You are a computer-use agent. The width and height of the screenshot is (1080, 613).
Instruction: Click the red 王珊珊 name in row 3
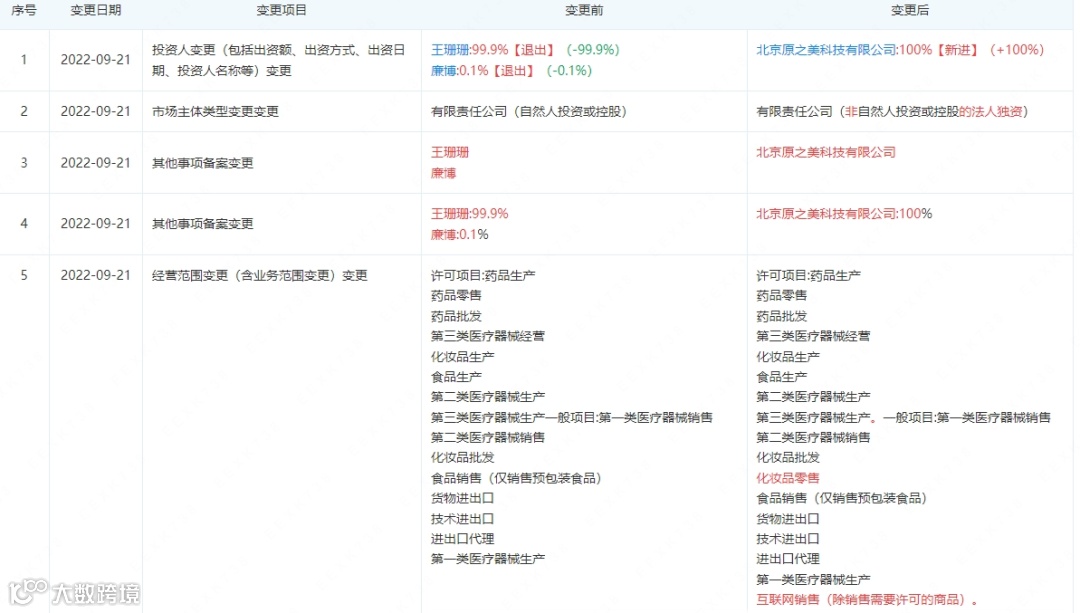click(450, 152)
